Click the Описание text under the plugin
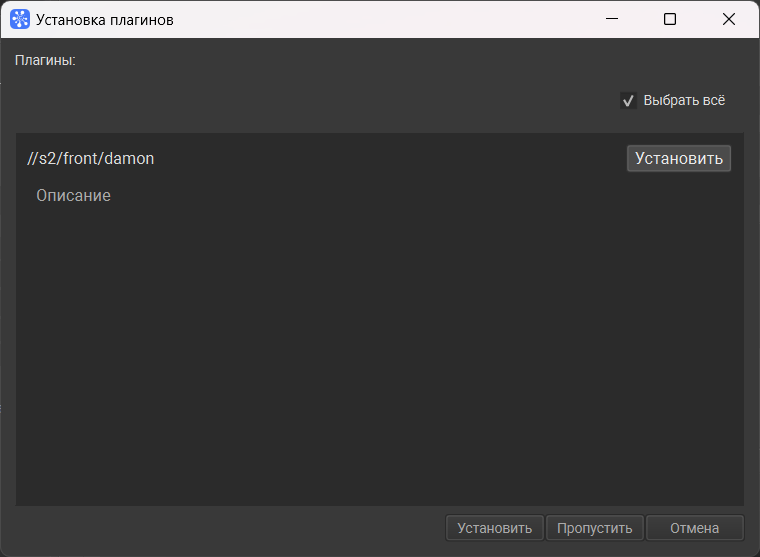Image resolution: width=760 pixels, height=557 pixels. 74,195
